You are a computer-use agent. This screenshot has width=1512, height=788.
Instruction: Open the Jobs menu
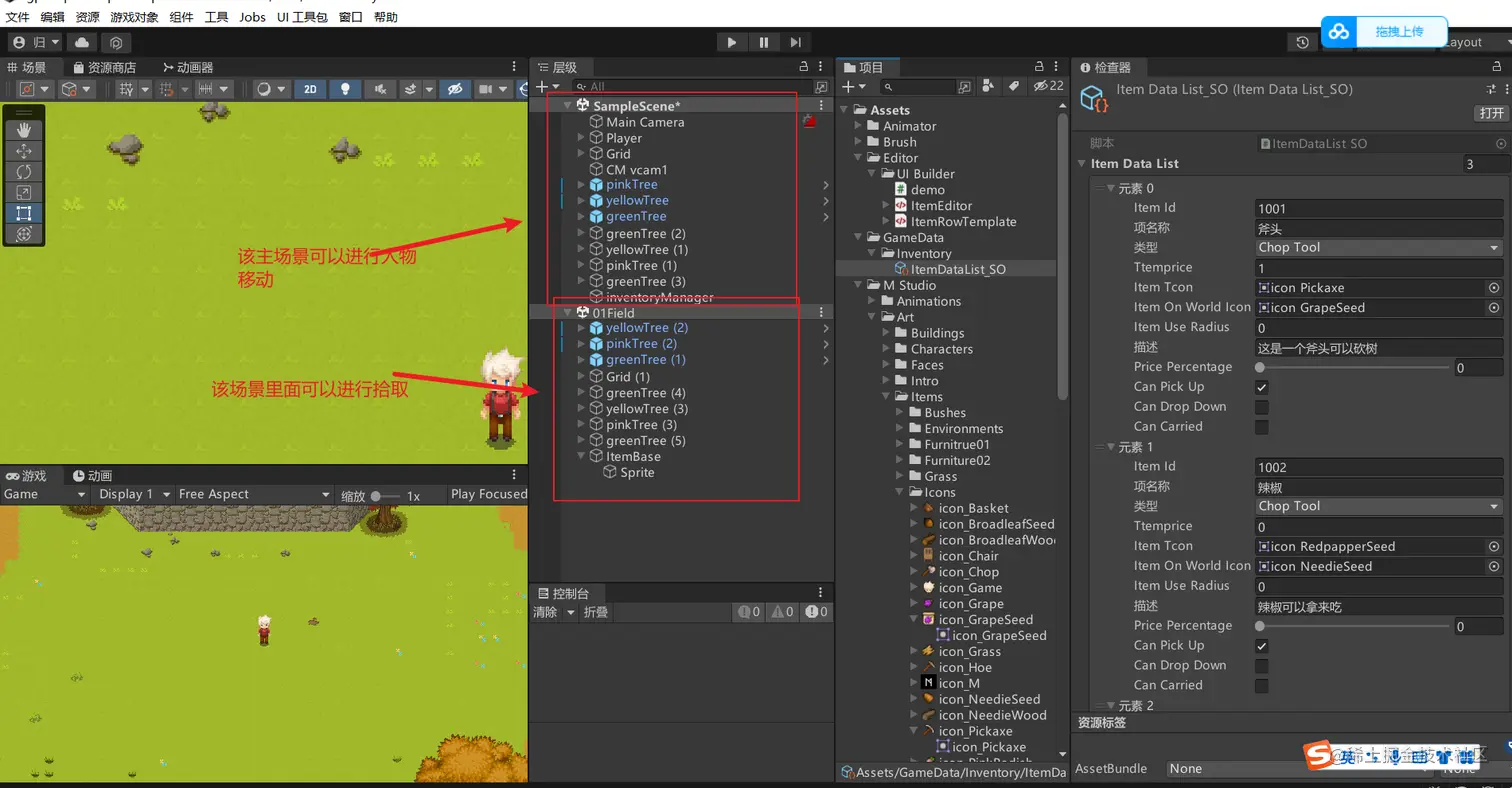tap(252, 17)
